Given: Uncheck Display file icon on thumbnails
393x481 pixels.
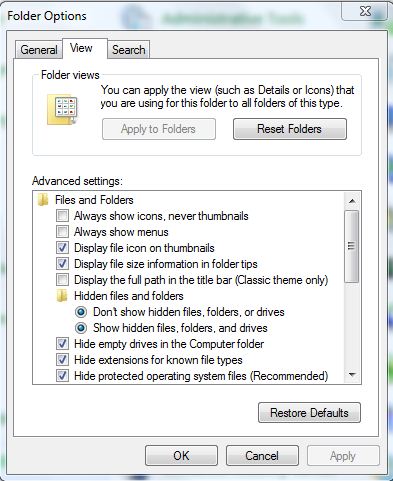Looking at the screenshot, I should 62,248.
